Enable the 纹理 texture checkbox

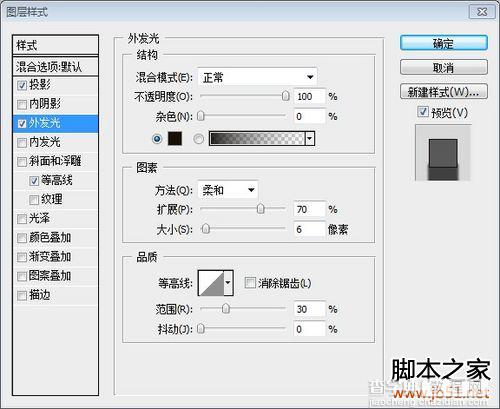[x=34, y=200]
